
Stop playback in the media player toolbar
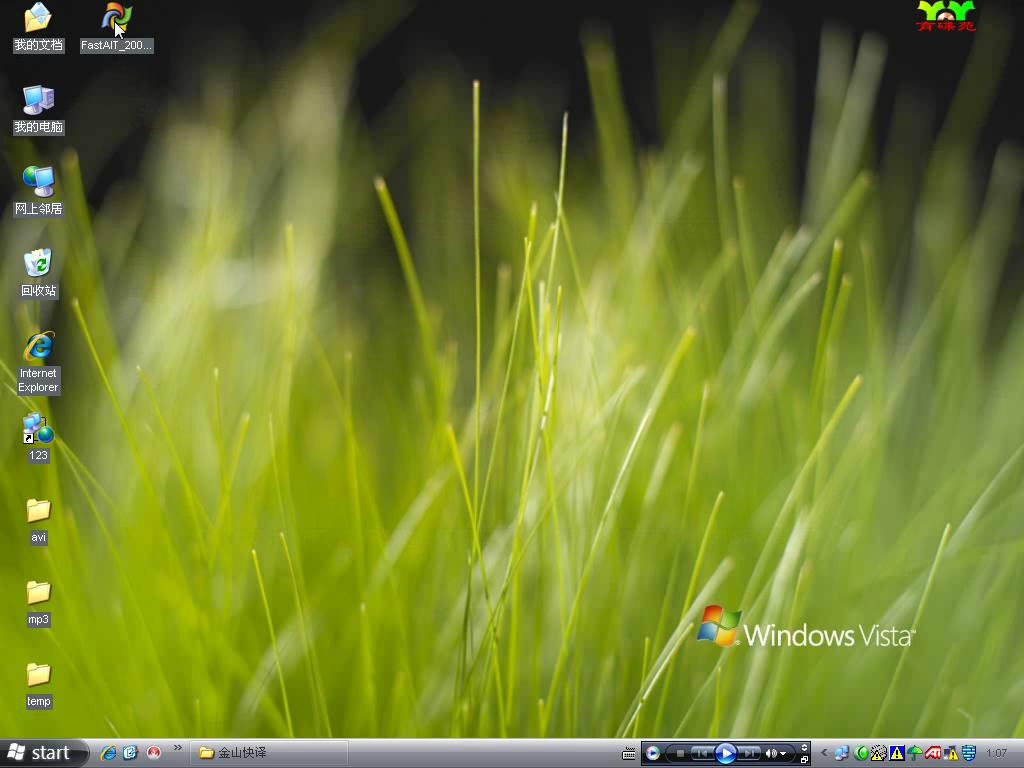coord(680,754)
